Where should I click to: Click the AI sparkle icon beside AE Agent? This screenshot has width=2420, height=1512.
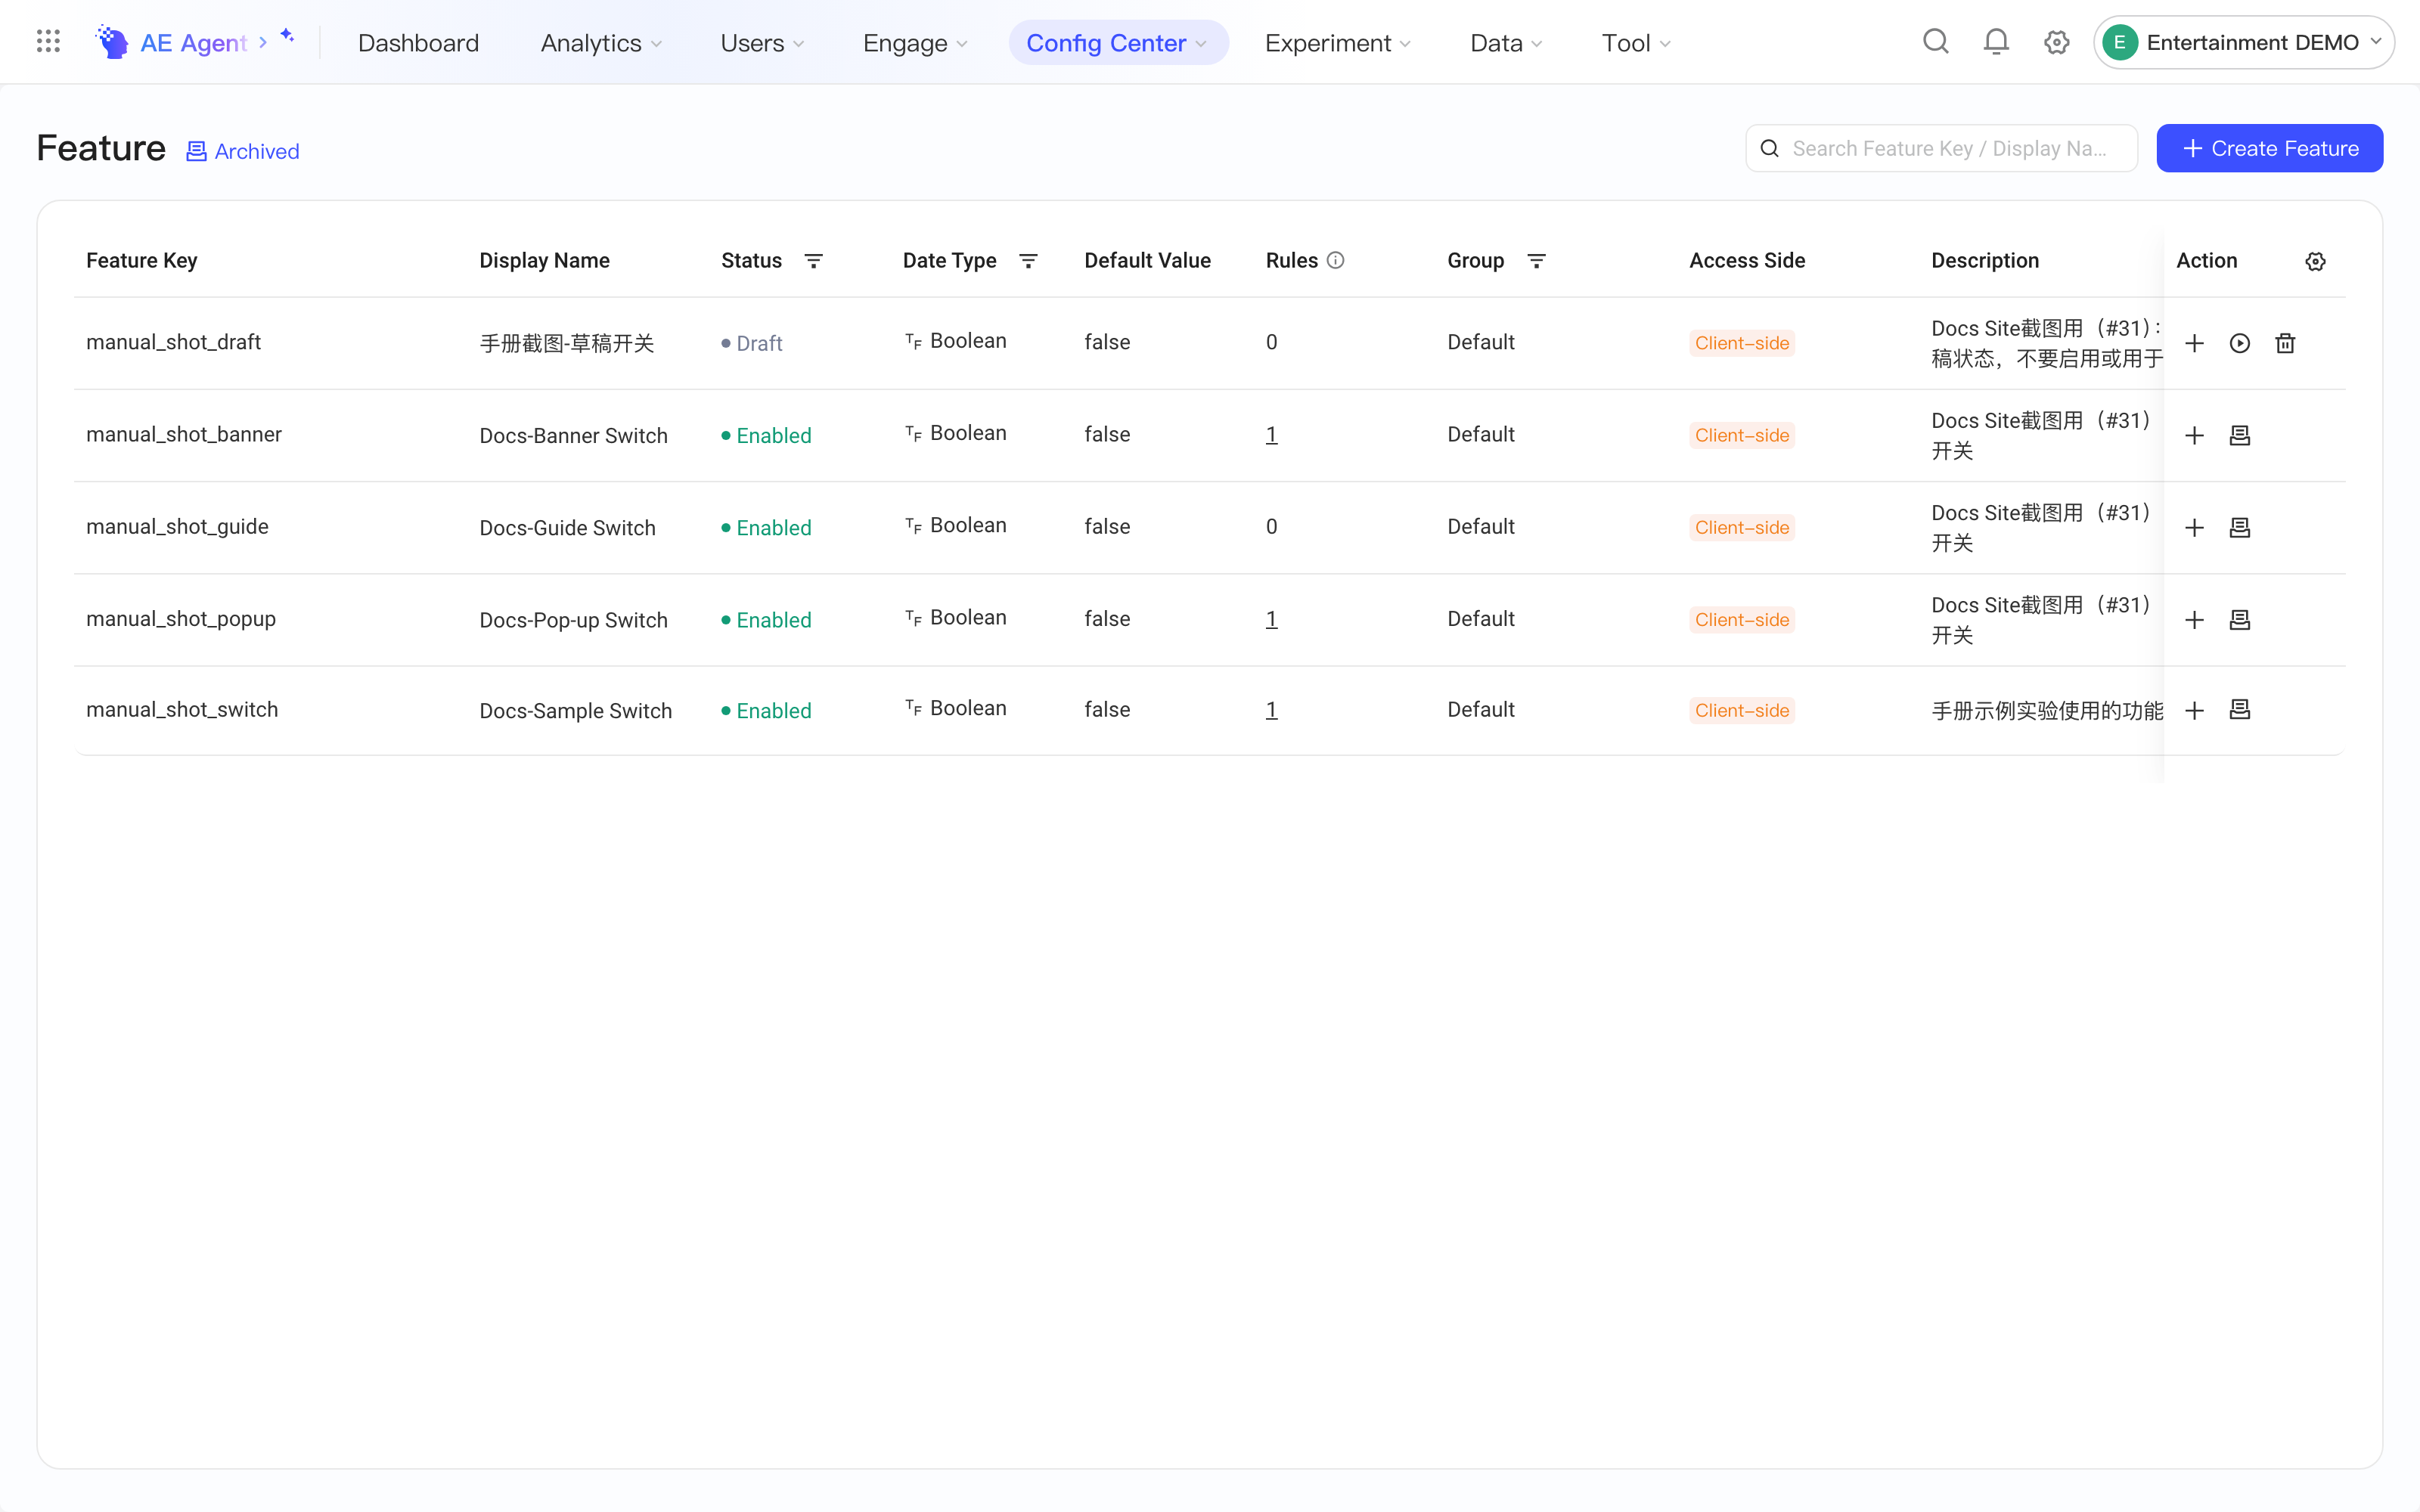pyautogui.click(x=287, y=35)
